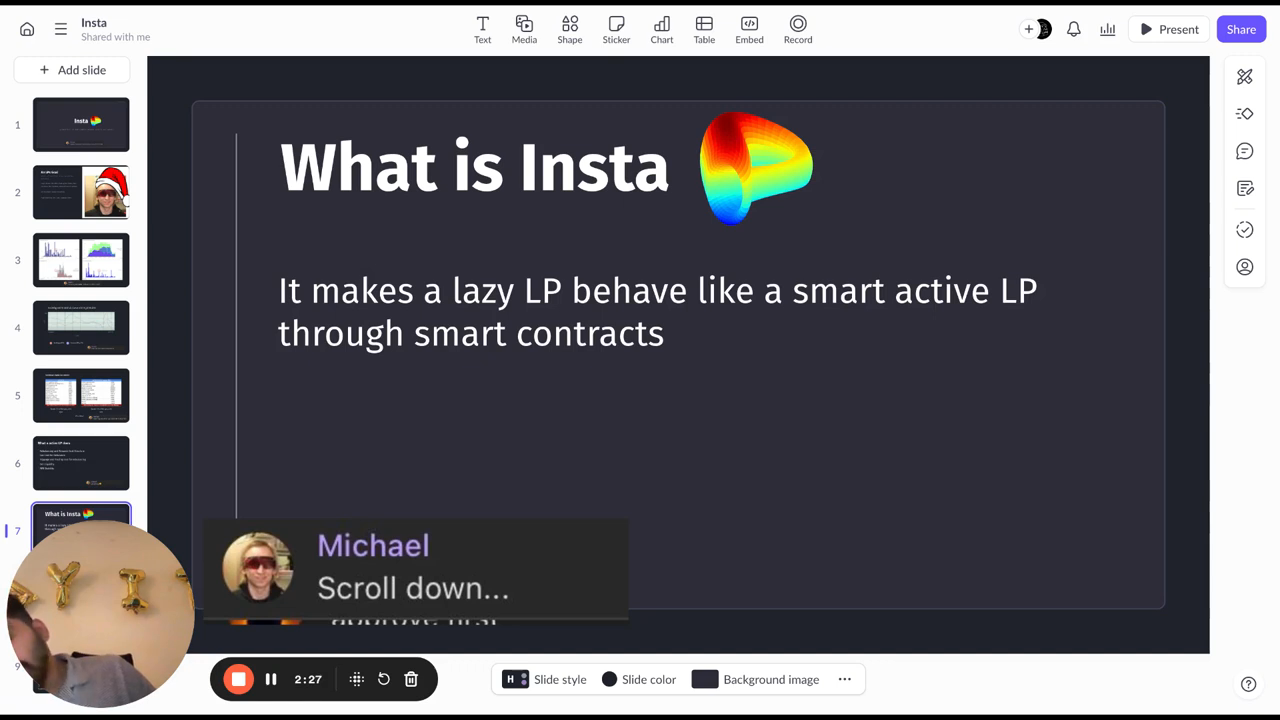Image resolution: width=1280 pixels, height=720 pixels.
Task: Select the Shape tool
Action: [570, 30]
